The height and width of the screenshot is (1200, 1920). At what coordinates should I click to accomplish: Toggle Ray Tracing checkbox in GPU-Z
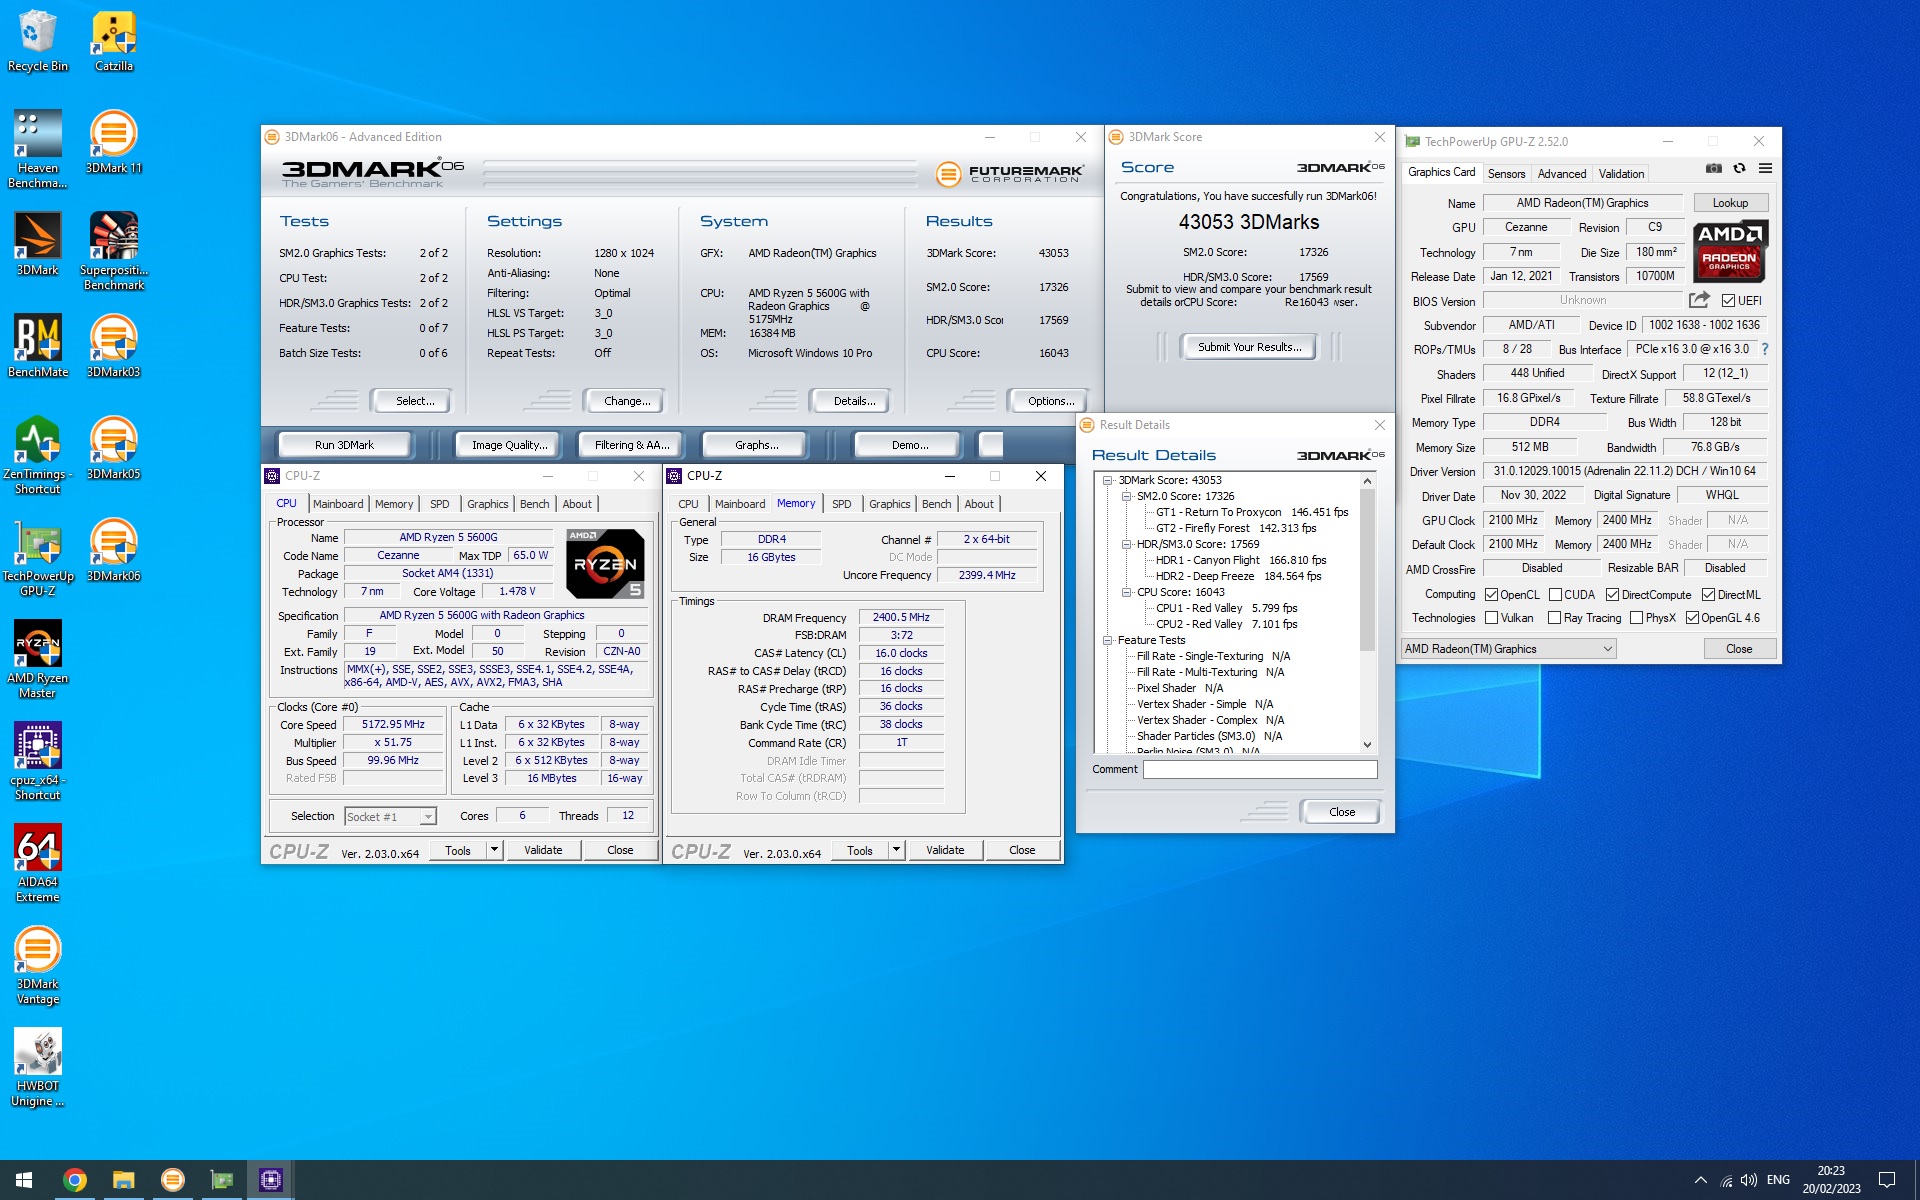[1554, 618]
